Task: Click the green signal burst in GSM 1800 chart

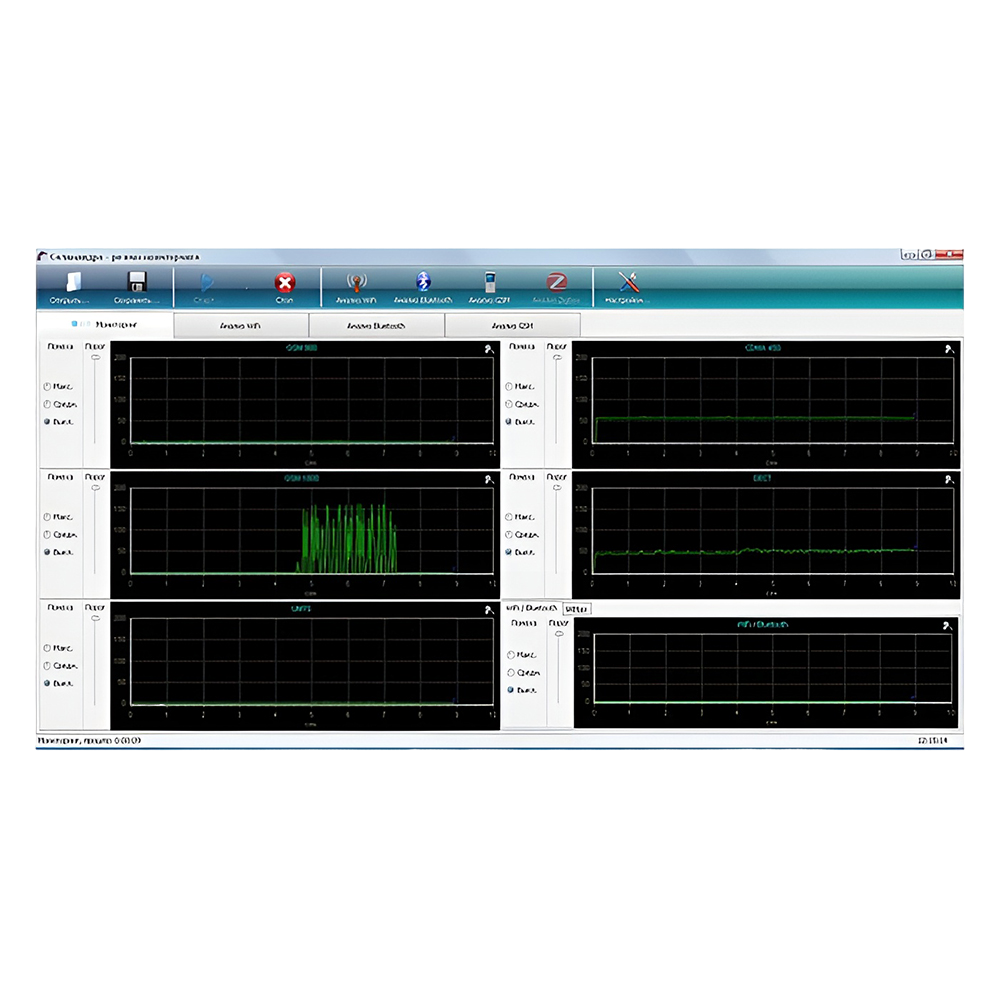Action: click(x=348, y=539)
